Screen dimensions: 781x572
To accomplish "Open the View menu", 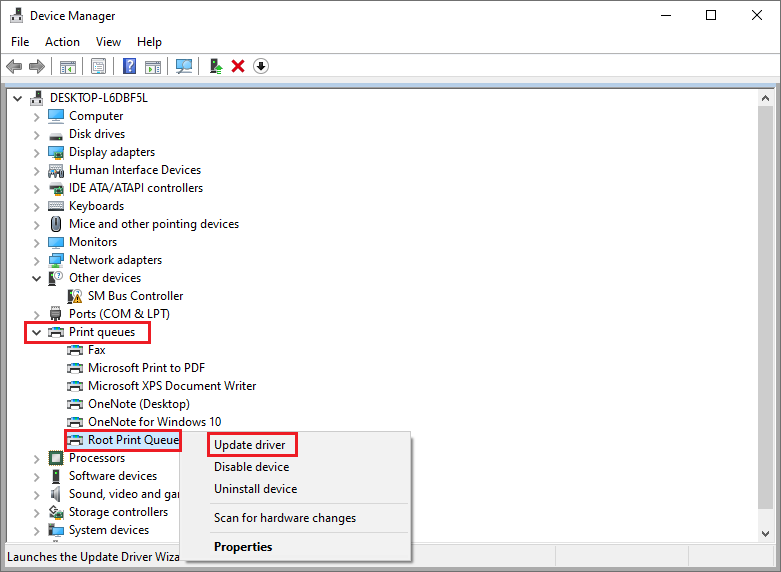I will pos(108,42).
